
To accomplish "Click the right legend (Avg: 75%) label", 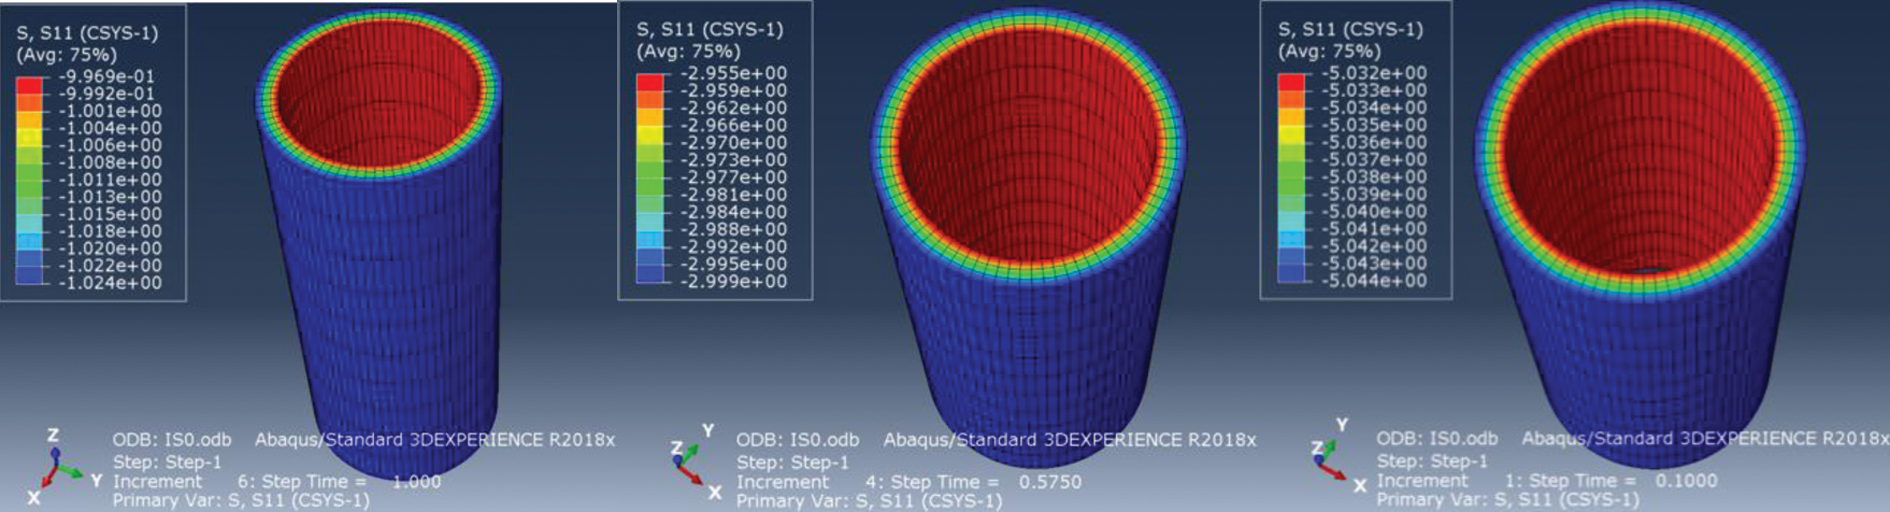I will point(1329,51).
